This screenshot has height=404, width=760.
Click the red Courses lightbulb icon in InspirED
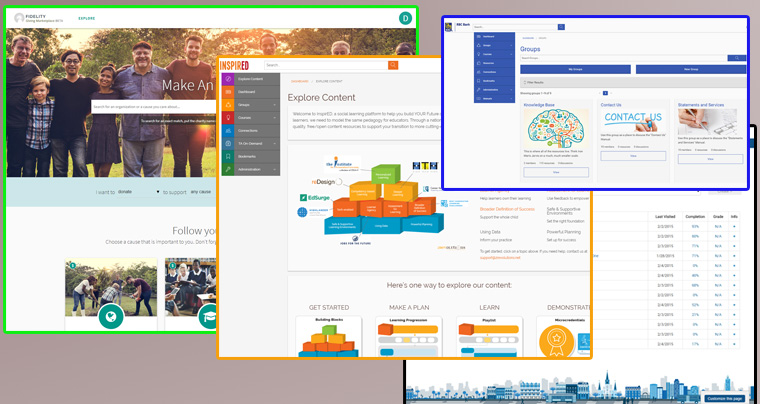point(228,118)
